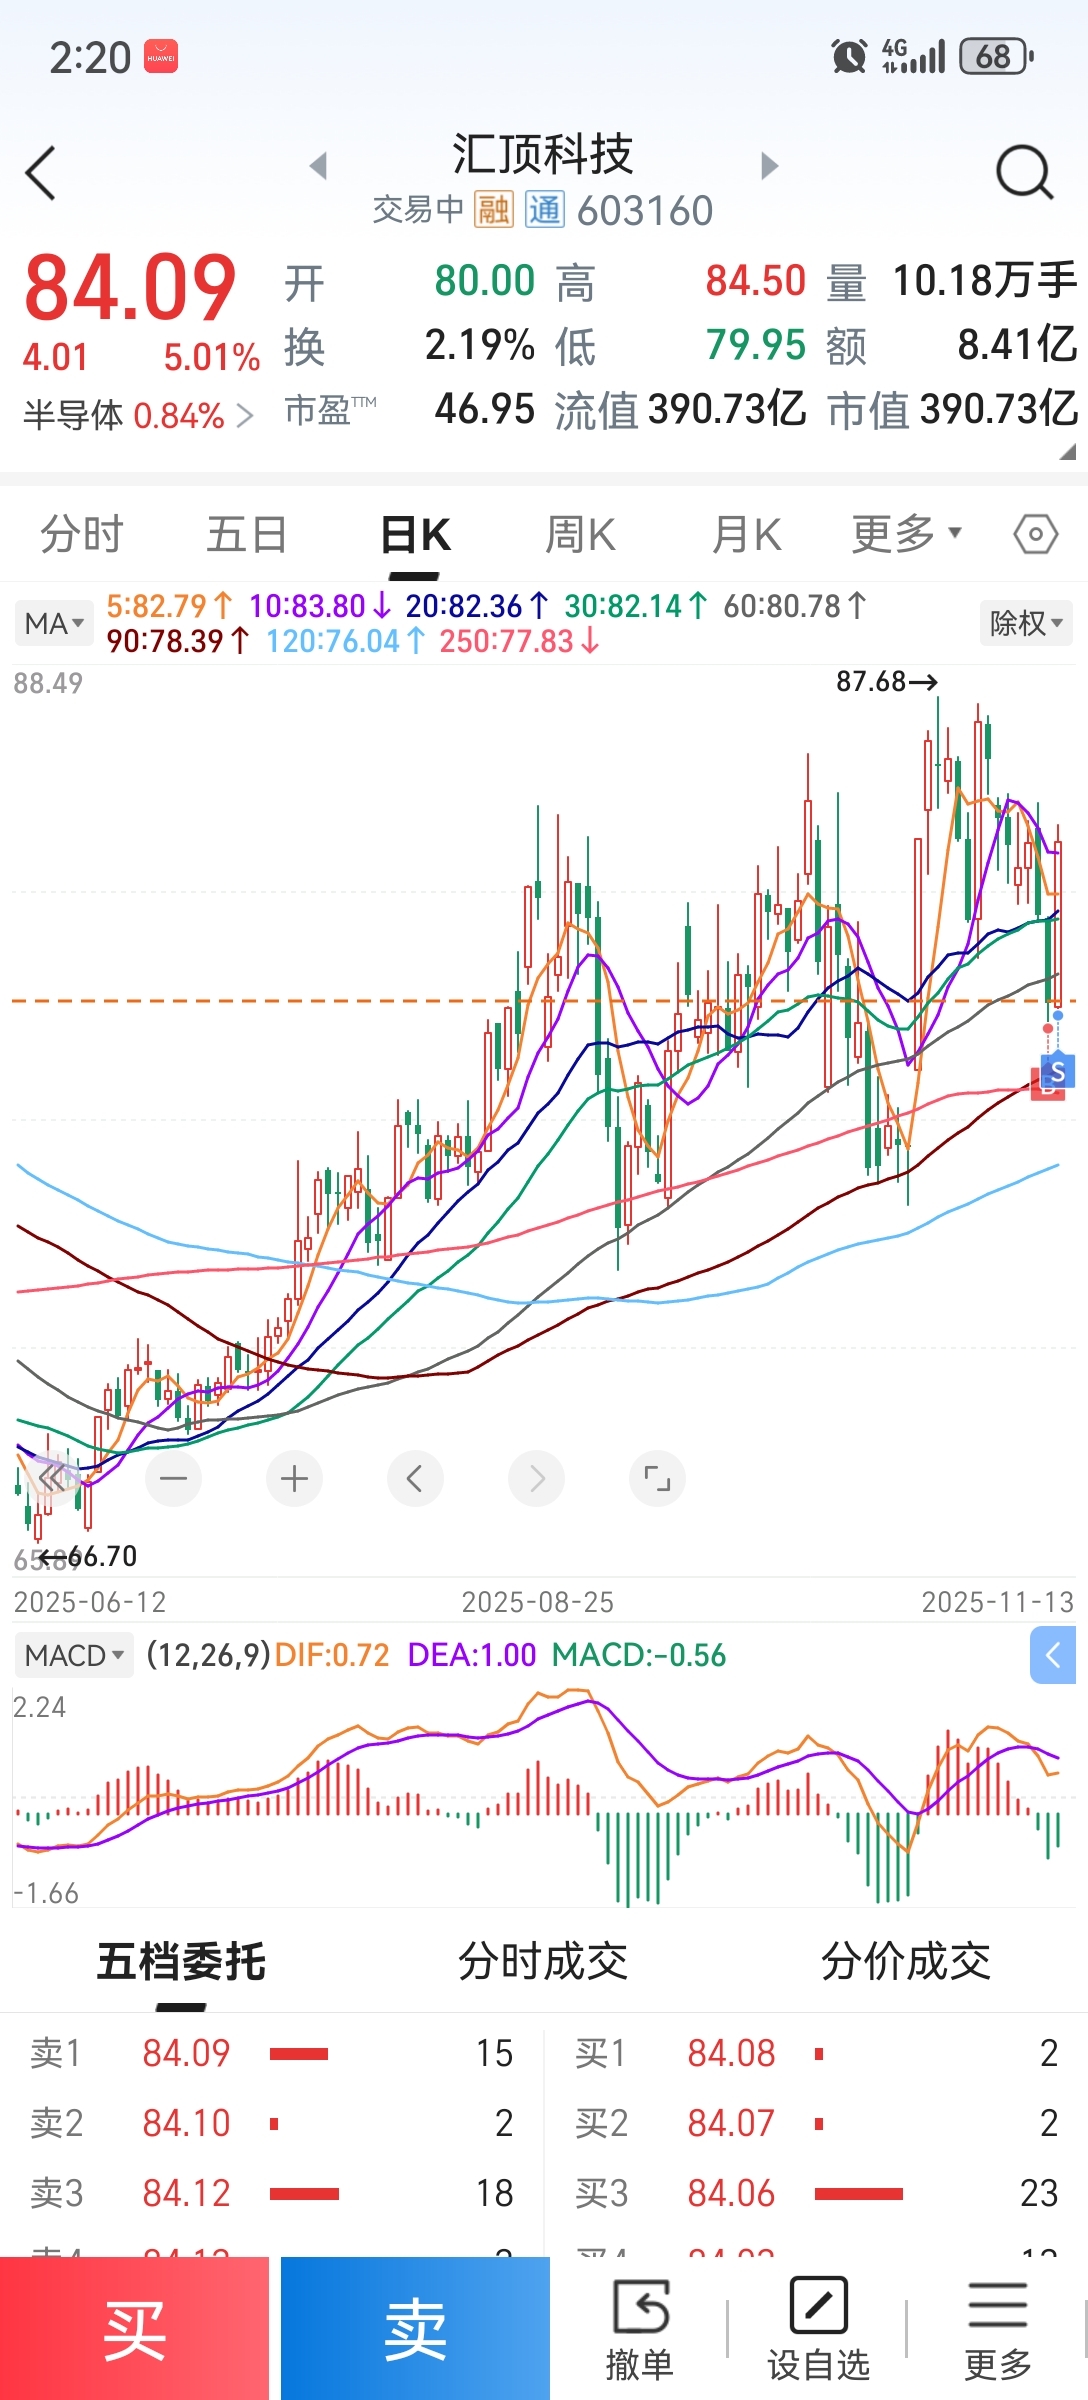Open the 除权 adjustment dropdown
The image size is (1088, 2400).
(1026, 624)
